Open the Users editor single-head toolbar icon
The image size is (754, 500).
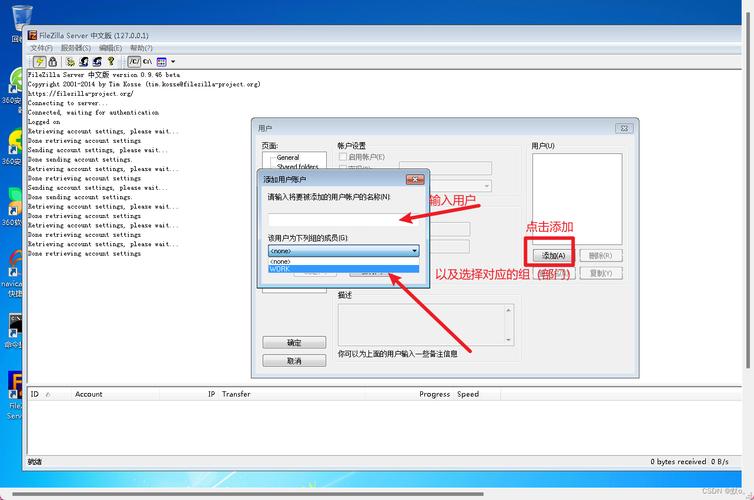84,62
